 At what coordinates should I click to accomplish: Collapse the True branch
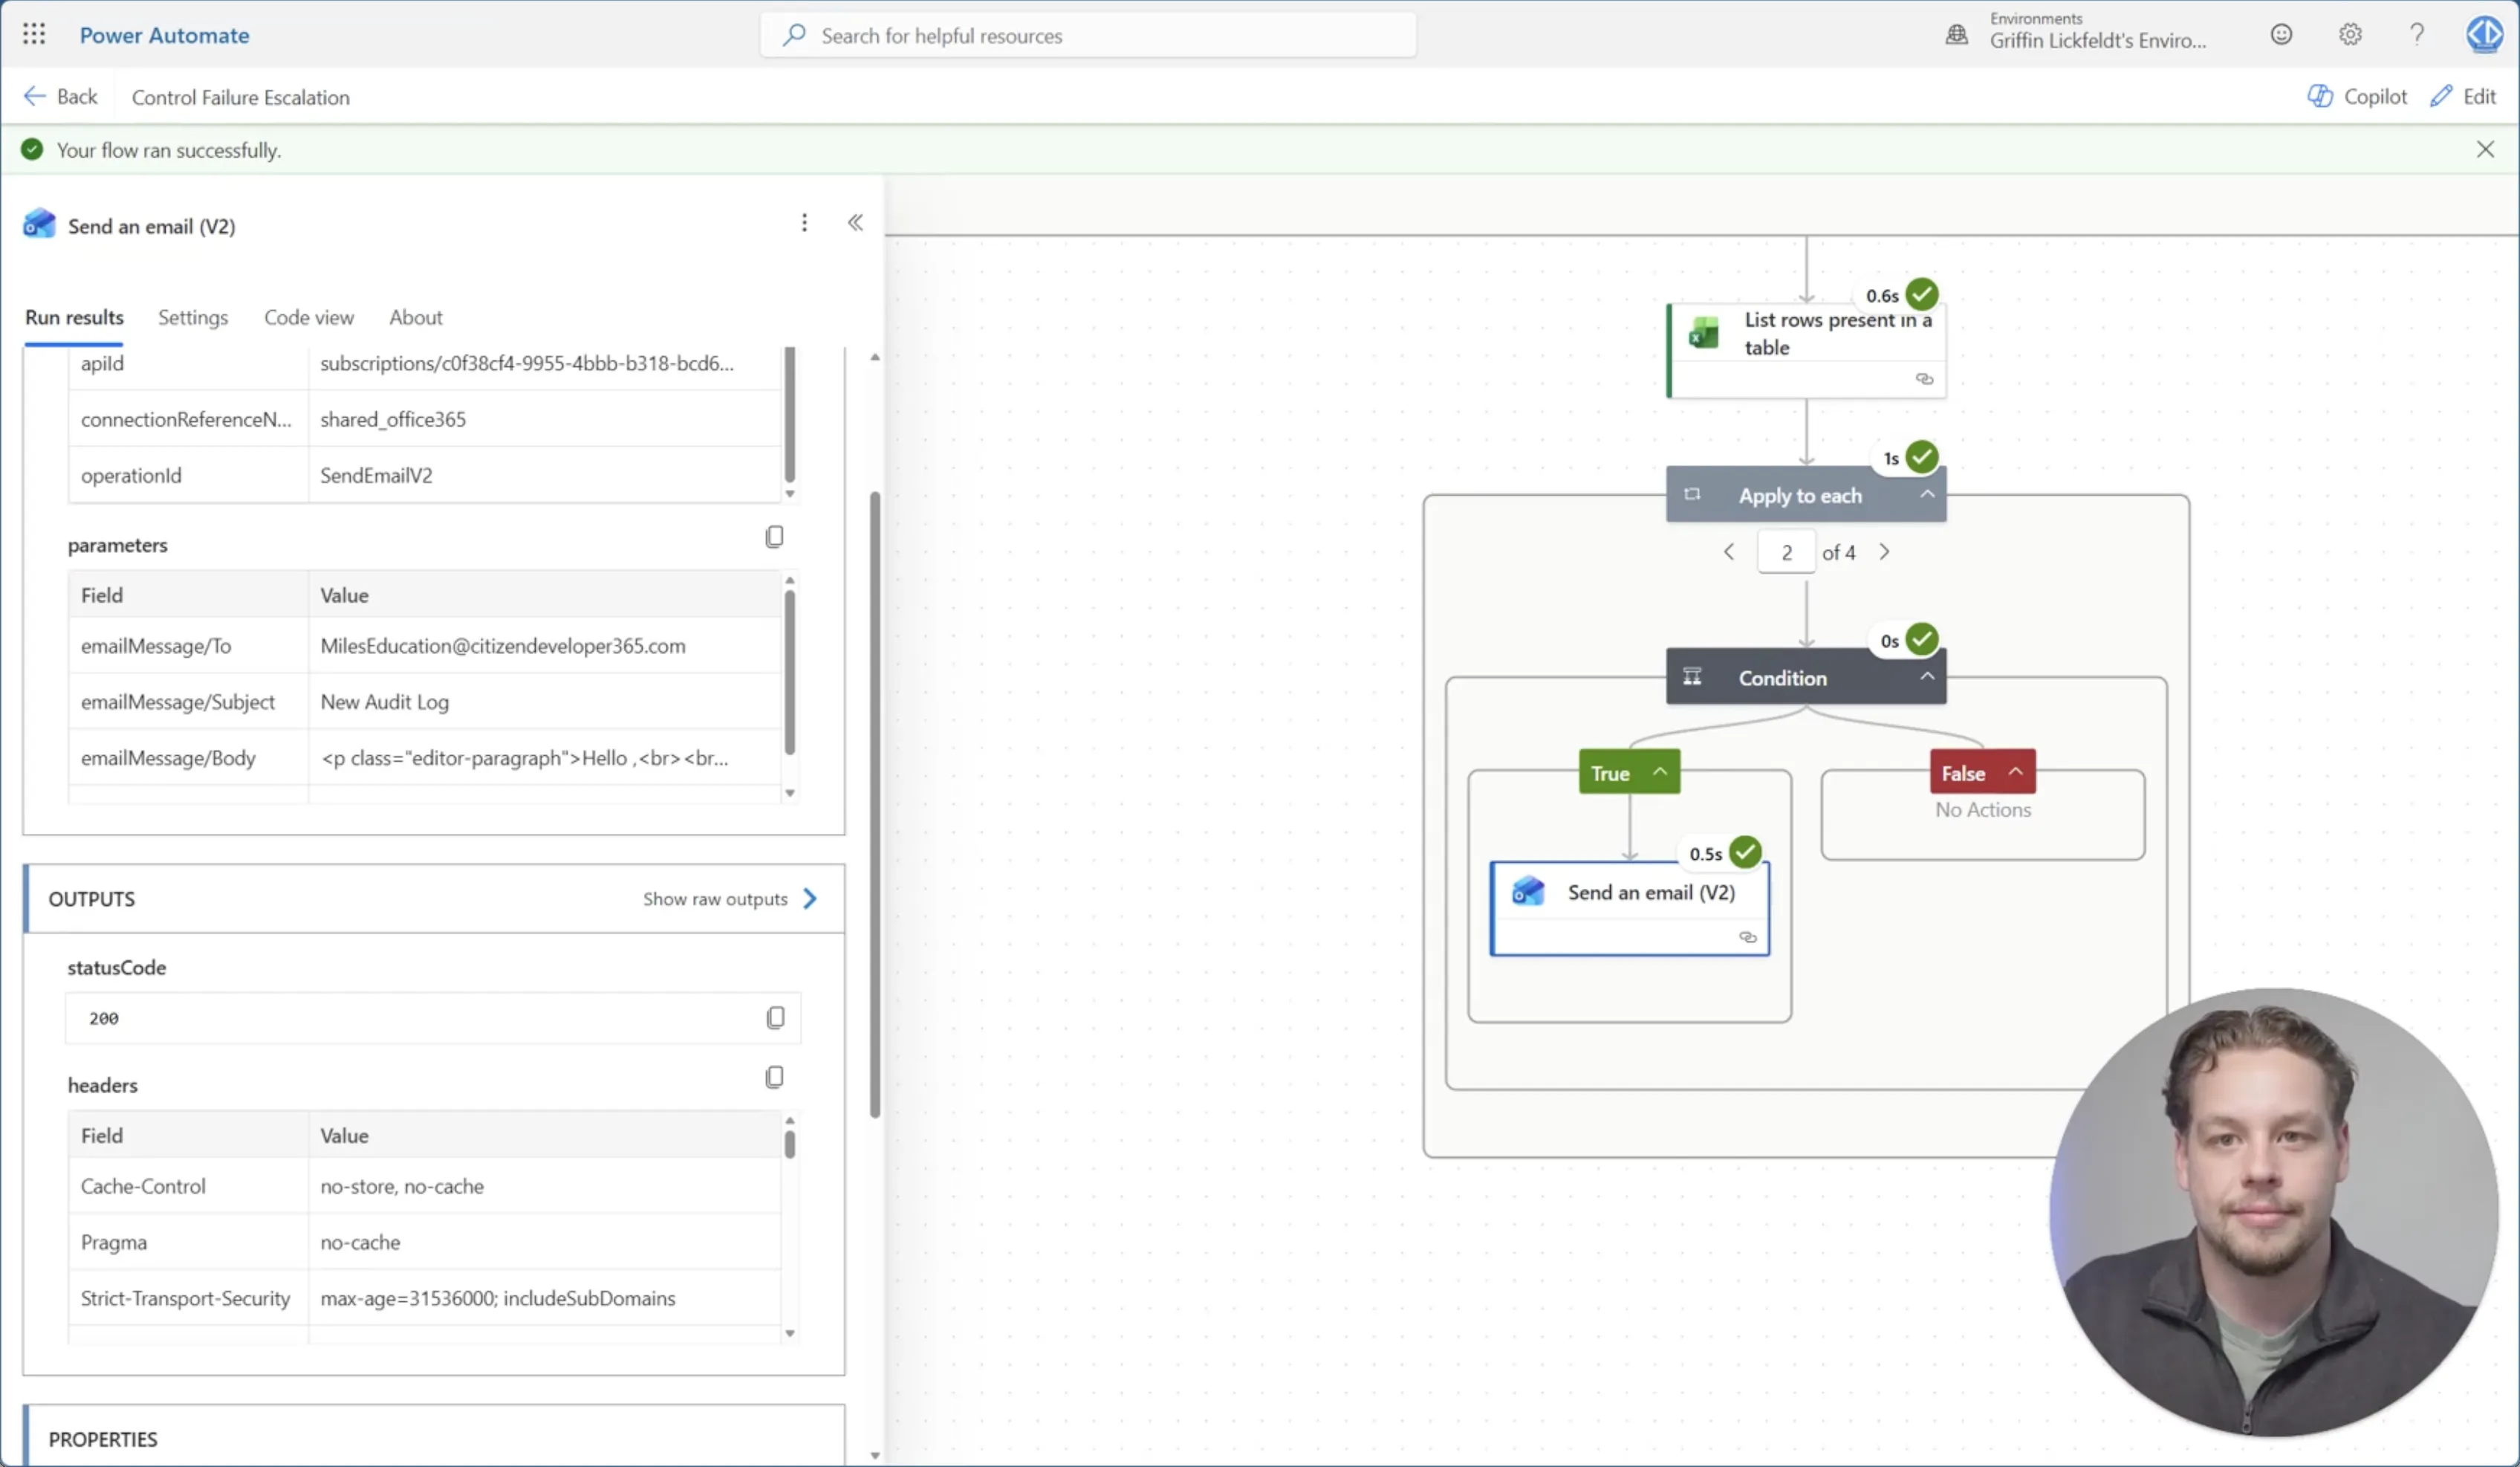tap(1660, 772)
